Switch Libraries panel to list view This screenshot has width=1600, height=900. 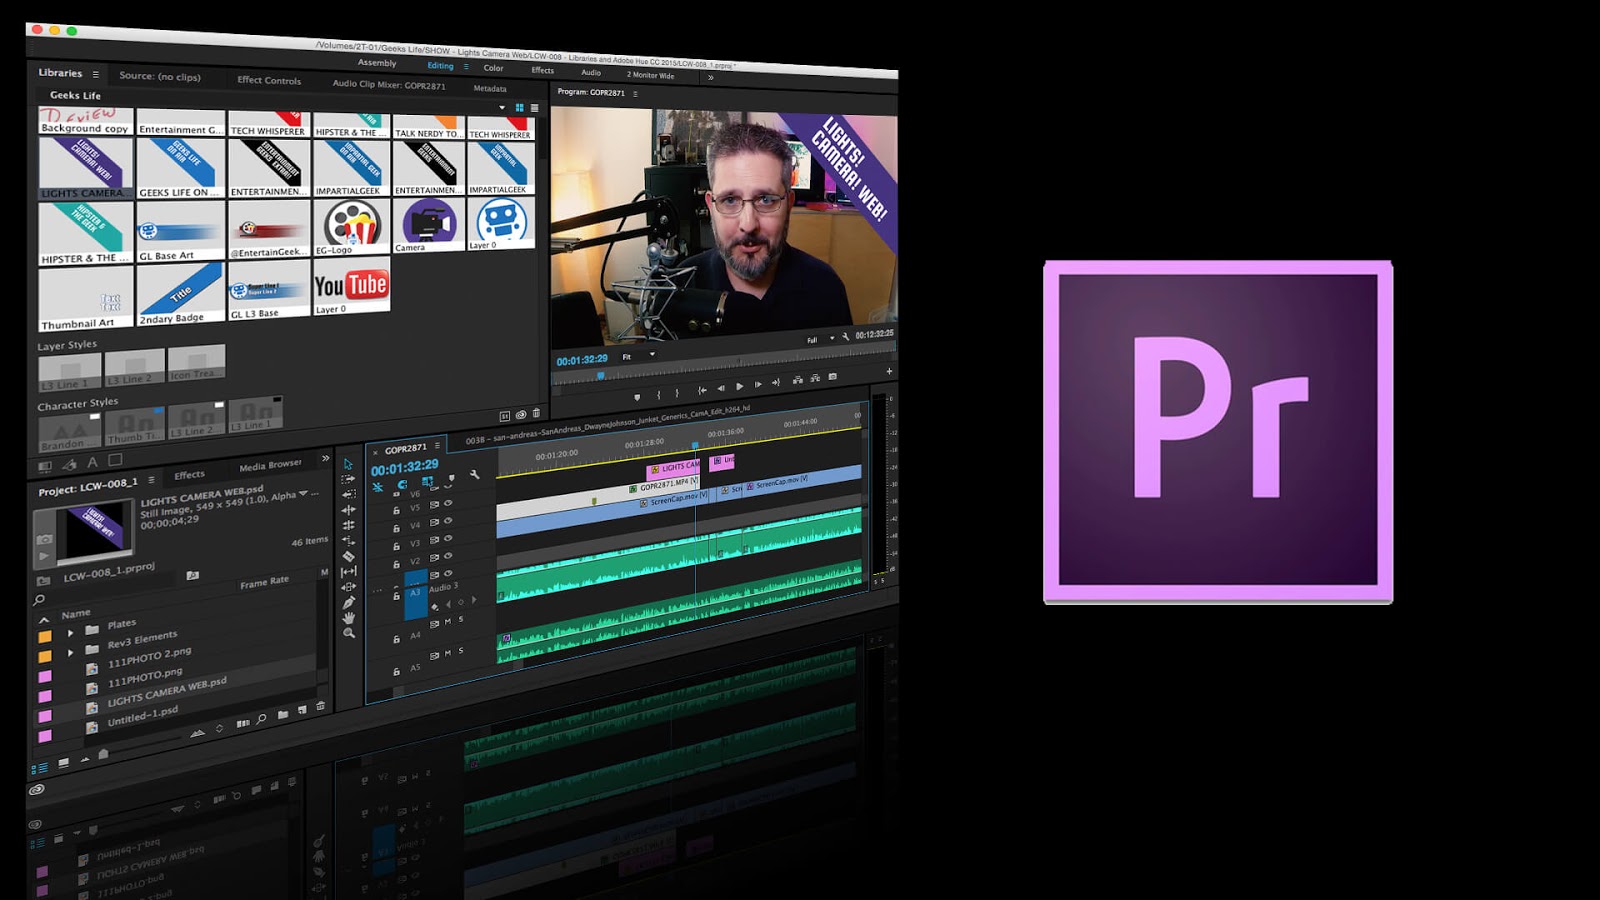tap(534, 108)
